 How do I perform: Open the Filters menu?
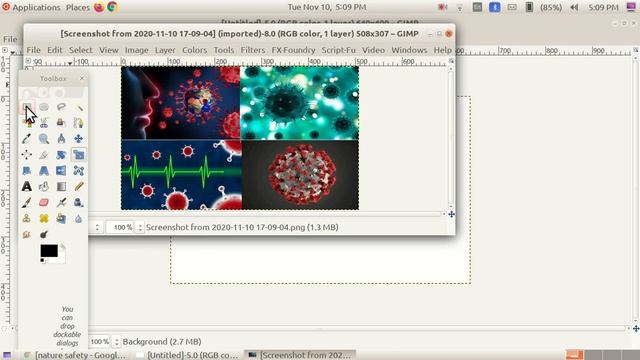click(x=253, y=50)
